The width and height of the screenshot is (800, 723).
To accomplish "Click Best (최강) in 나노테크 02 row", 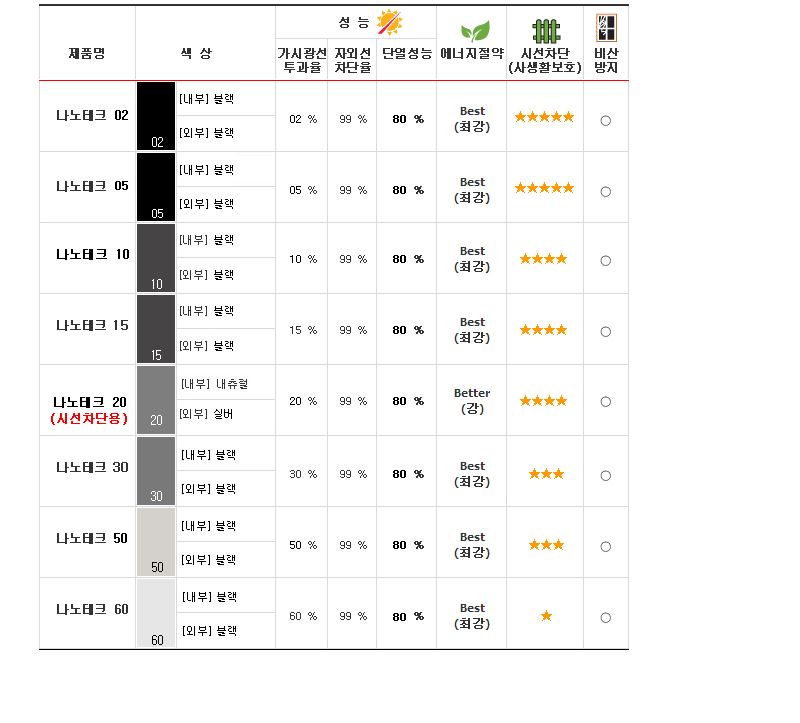I will pos(472,119).
